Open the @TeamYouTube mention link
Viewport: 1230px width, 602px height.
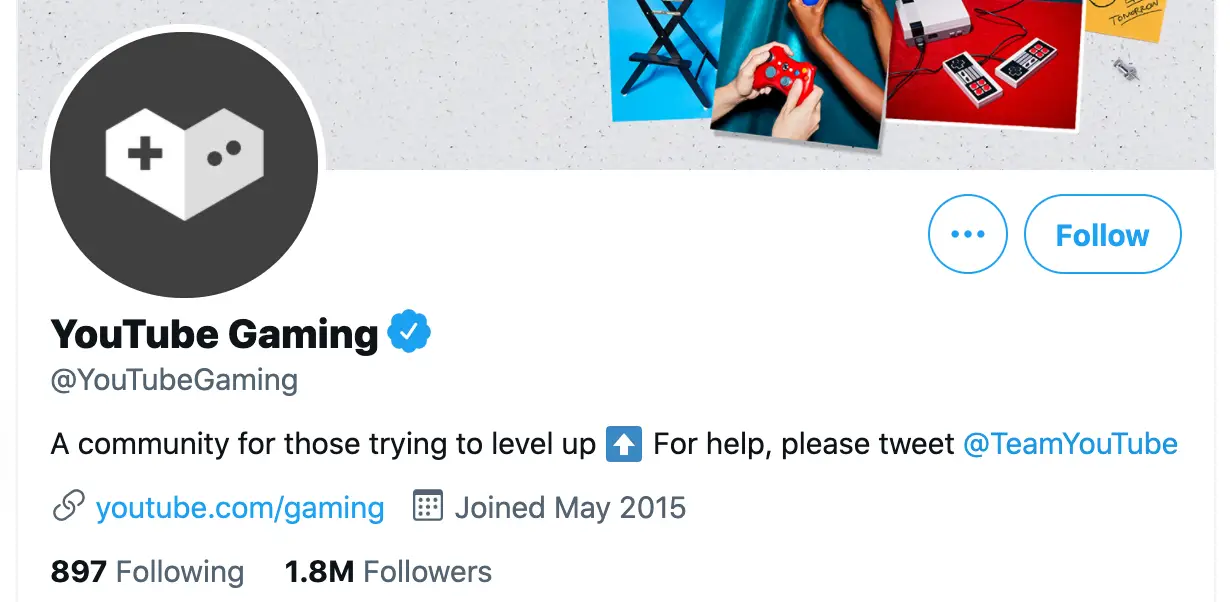(x=1069, y=443)
